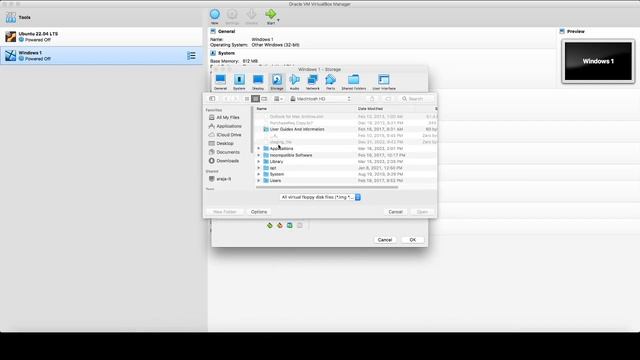The height and width of the screenshot is (360, 640).
Task: Click the Discard toolbar icon
Action: (251, 16)
